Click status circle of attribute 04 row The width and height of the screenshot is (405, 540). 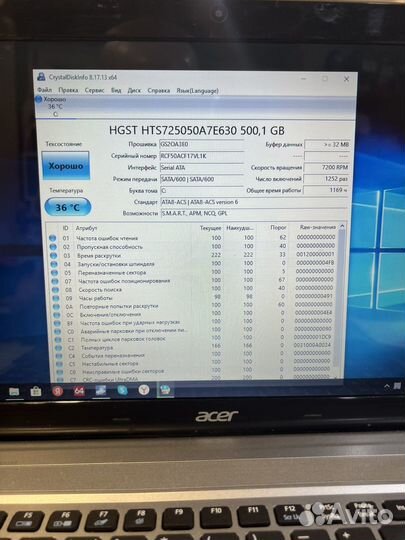point(54,264)
